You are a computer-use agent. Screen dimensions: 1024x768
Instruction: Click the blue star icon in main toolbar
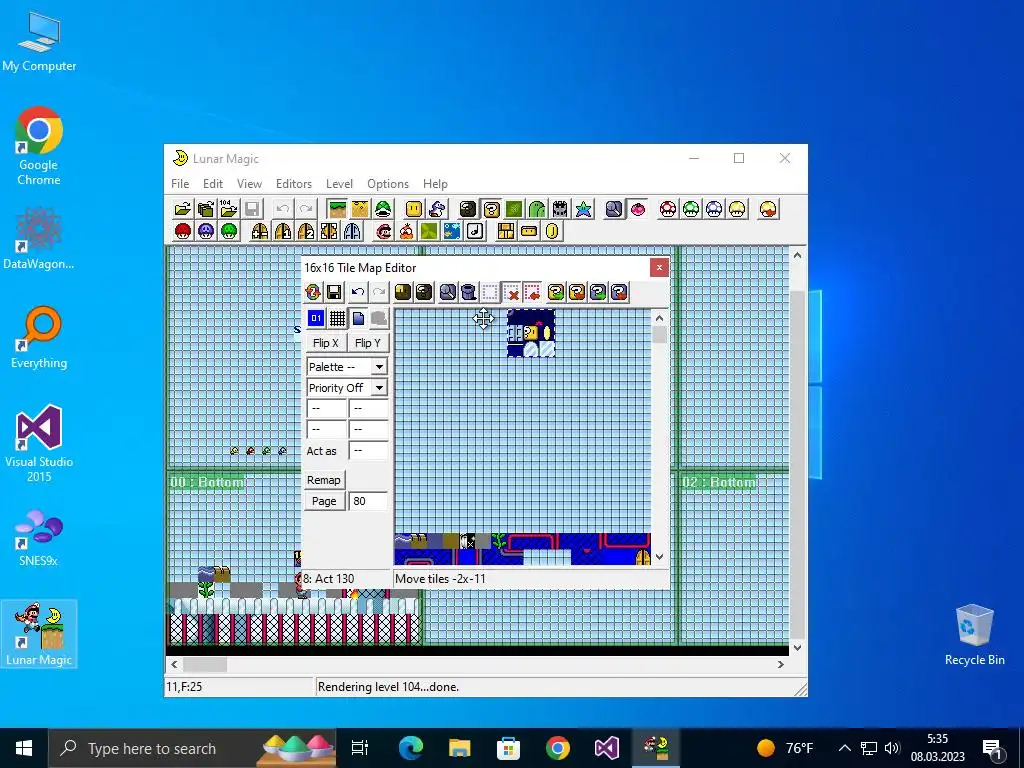click(583, 209)
